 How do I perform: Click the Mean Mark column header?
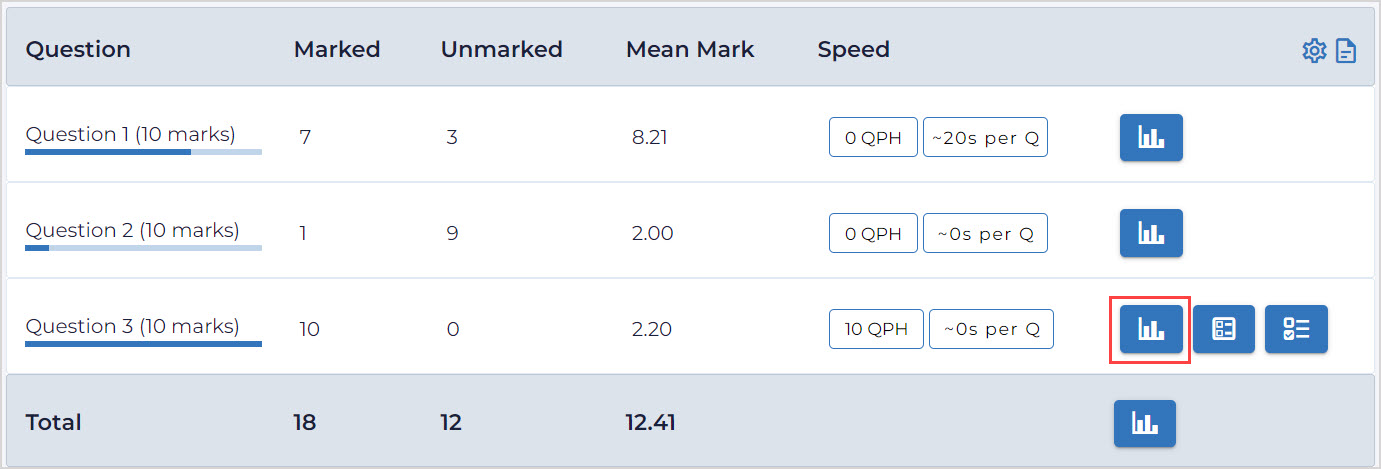click(690, 49)
